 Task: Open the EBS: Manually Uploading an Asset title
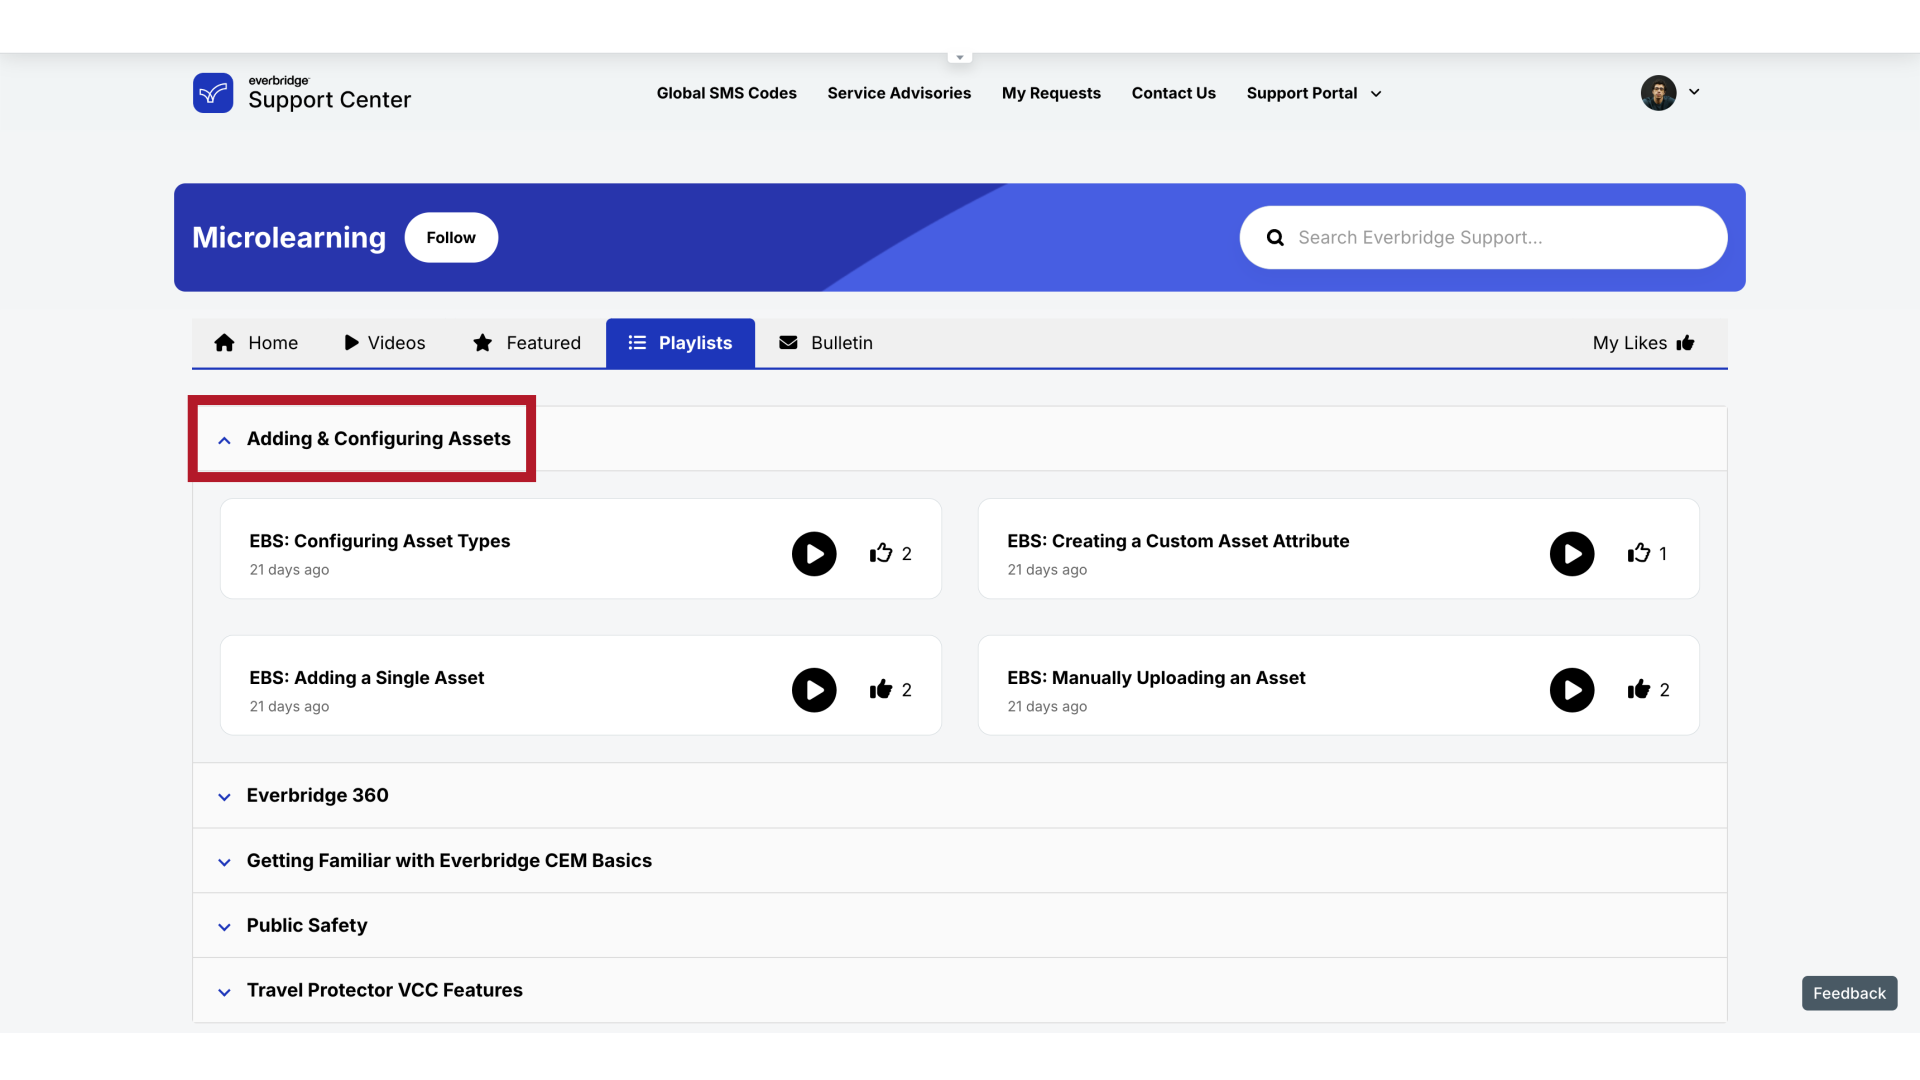point(1156,678)
